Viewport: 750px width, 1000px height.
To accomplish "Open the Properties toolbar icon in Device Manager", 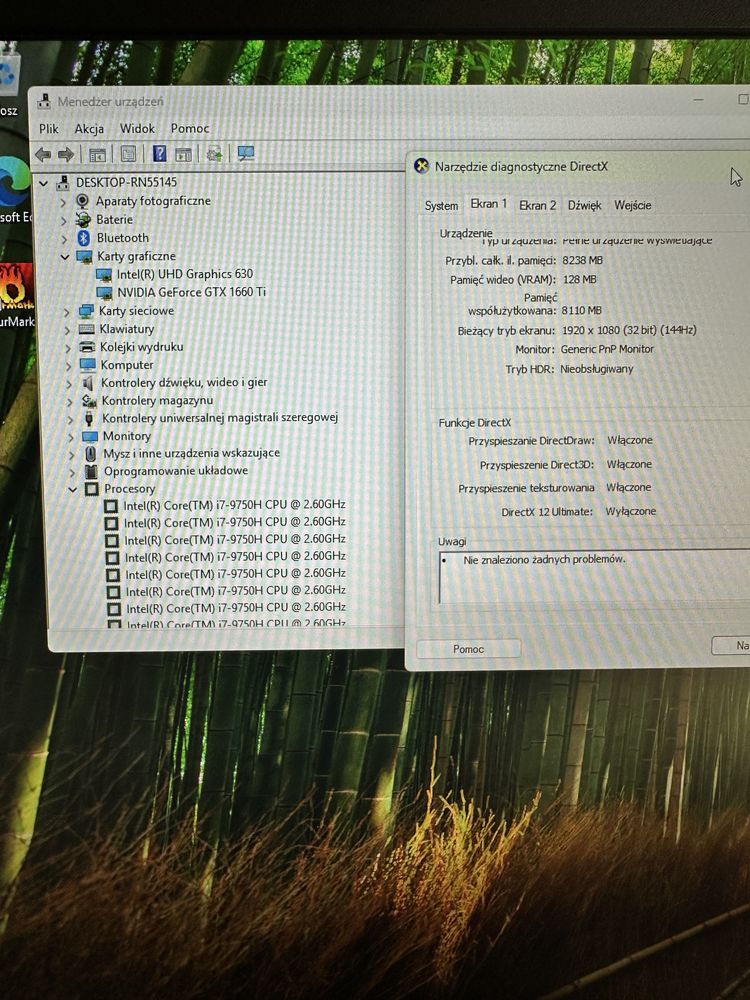I will click(x=128, y=154).
